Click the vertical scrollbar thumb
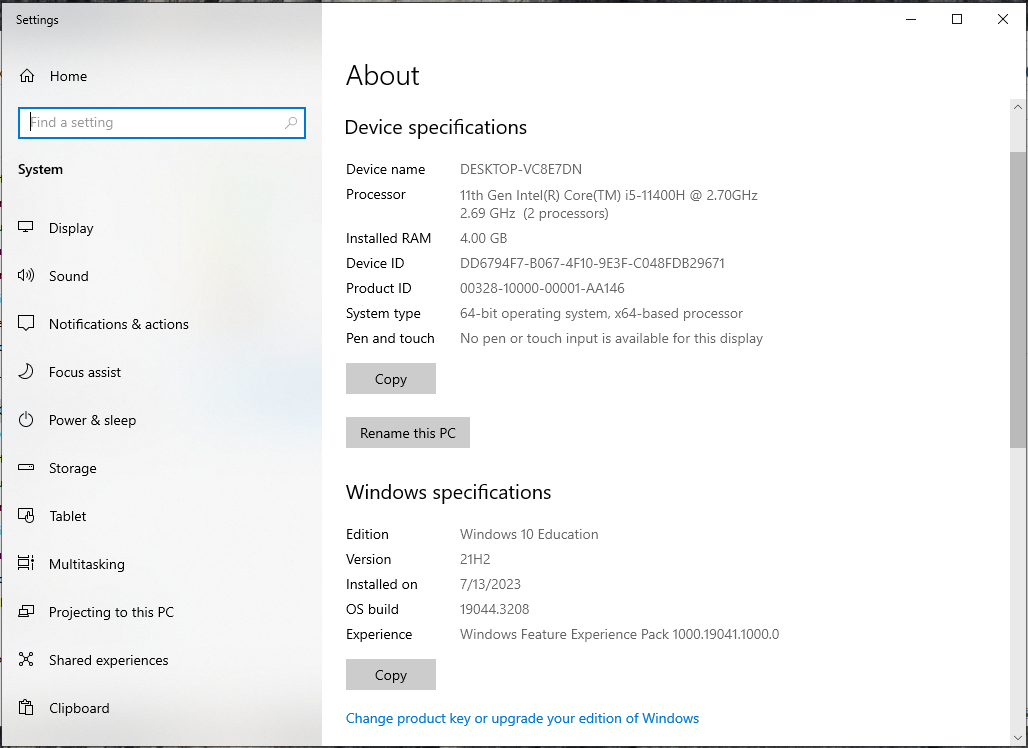Image resolution: width=1028 pixels, height=748 pixels. point(1018,299)
